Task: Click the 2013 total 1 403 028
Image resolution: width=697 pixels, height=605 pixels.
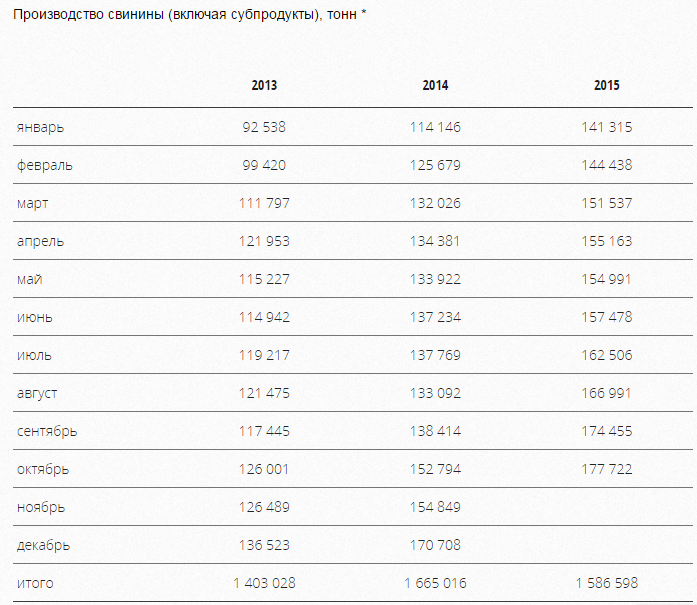Action: pos(264,583)
